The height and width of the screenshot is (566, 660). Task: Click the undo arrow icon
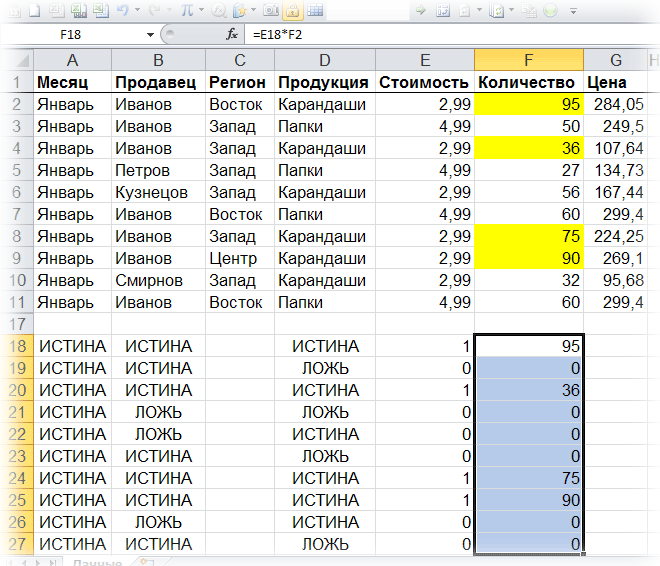pyautogui.click(x=122, y=10)
